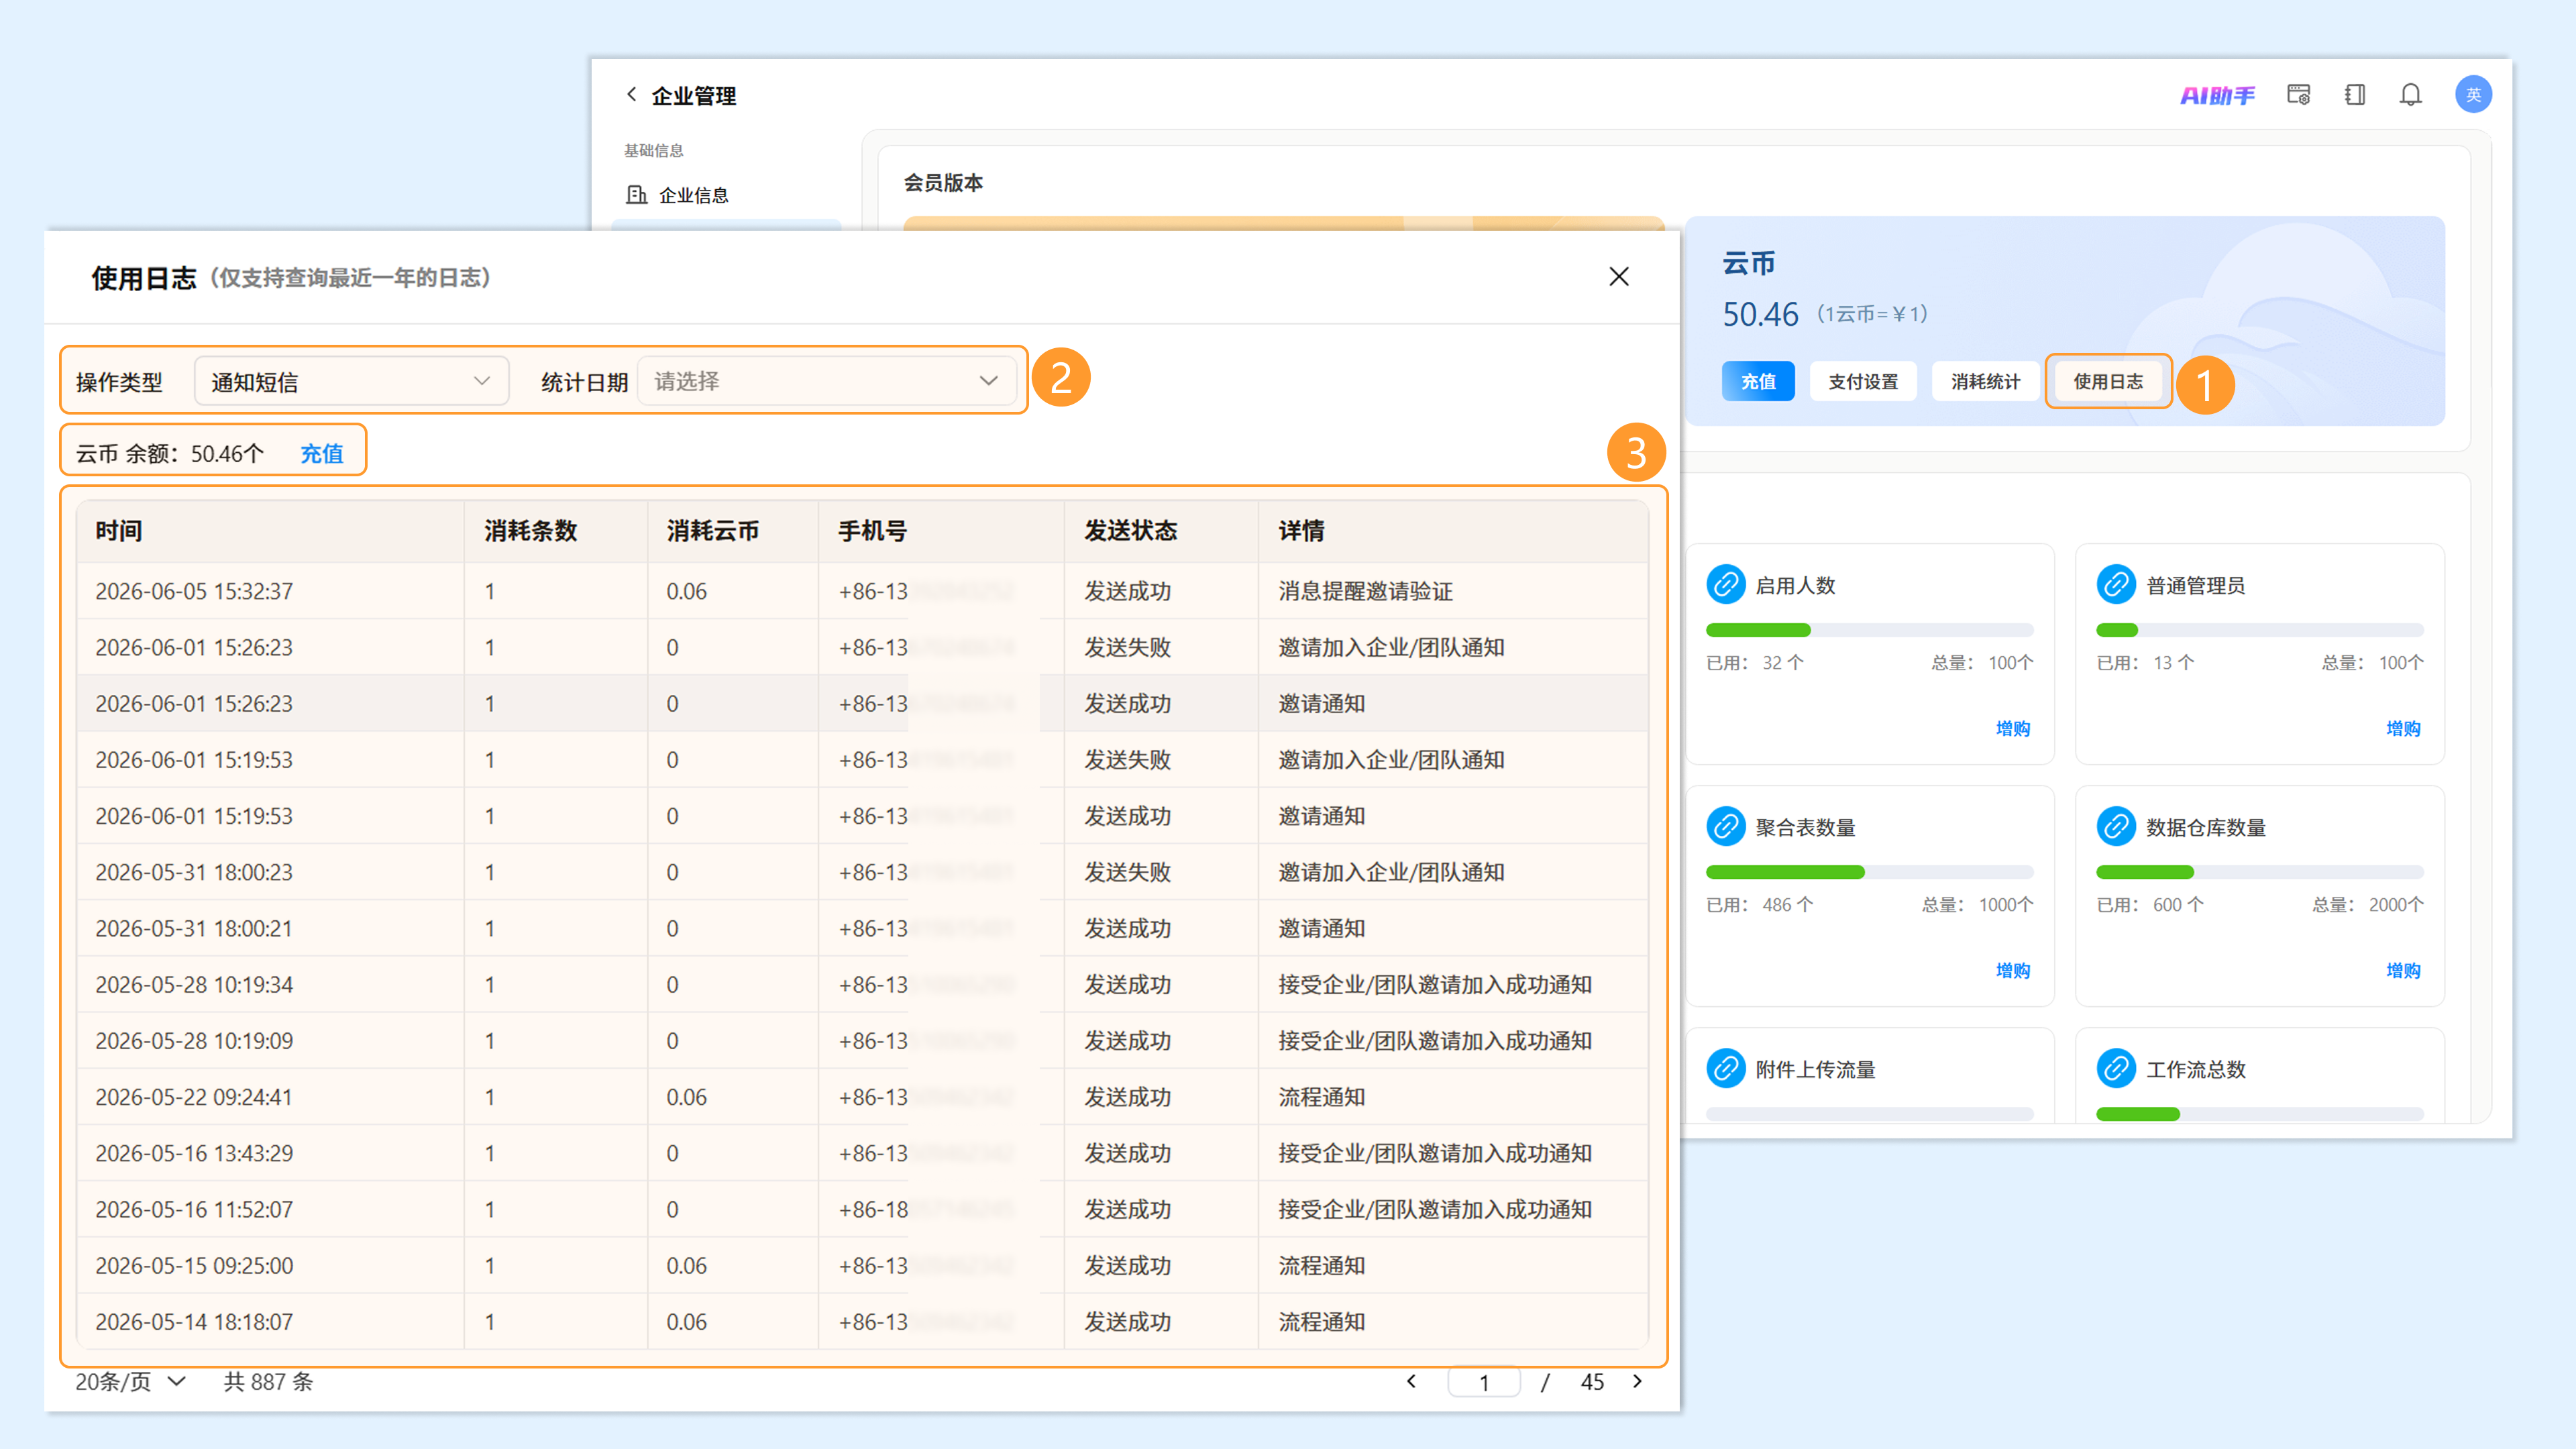This screenshot has width=2576, height=1449.
Task: Click the total pages number 45
Action: [1592, 1382]
